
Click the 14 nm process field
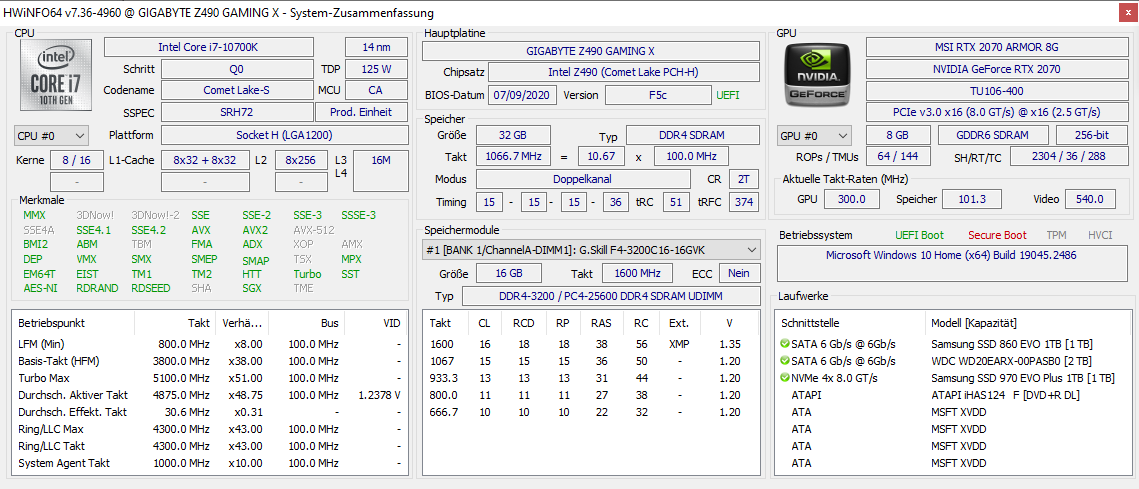pos(376,47)
